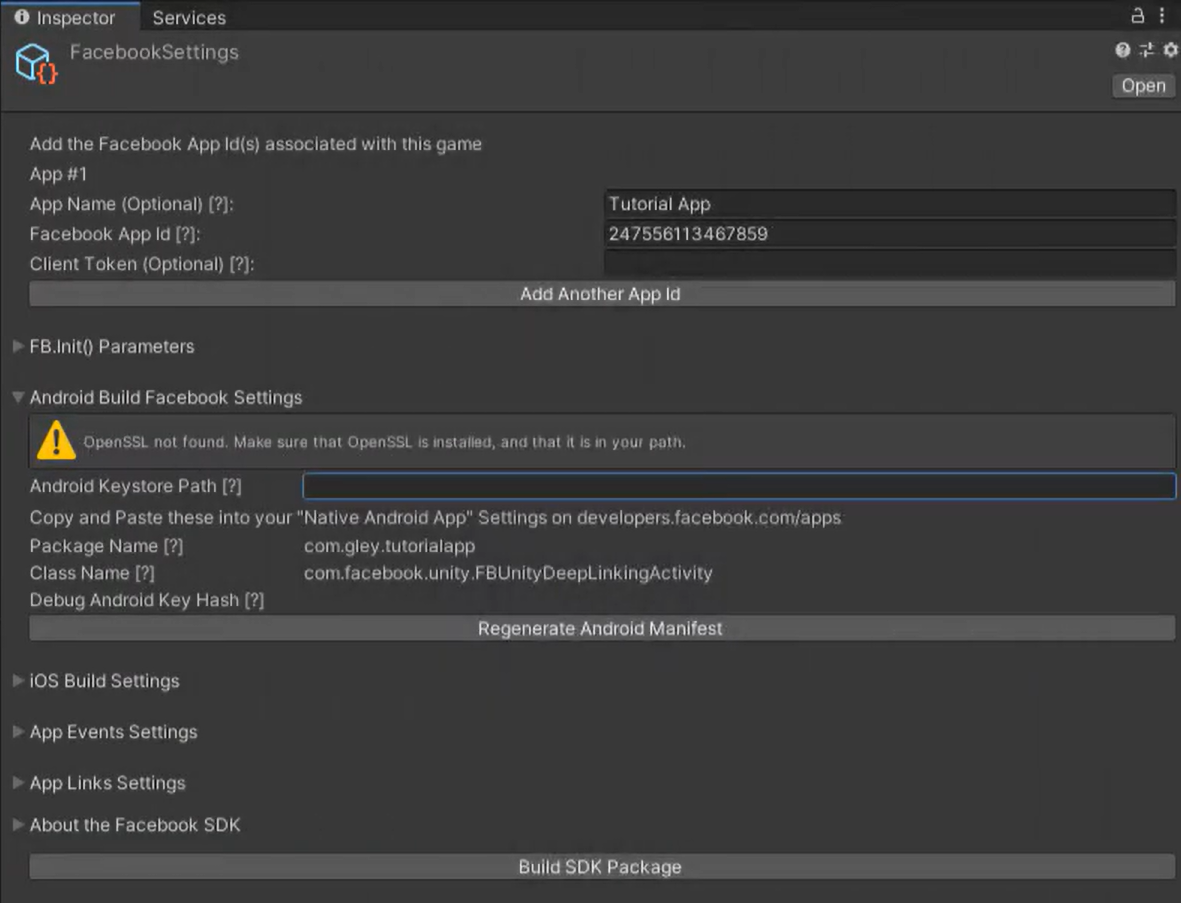Viewport: 1181px width, 903px height.
Task: Click the App #1 label
Action: [x=58, y=174]
